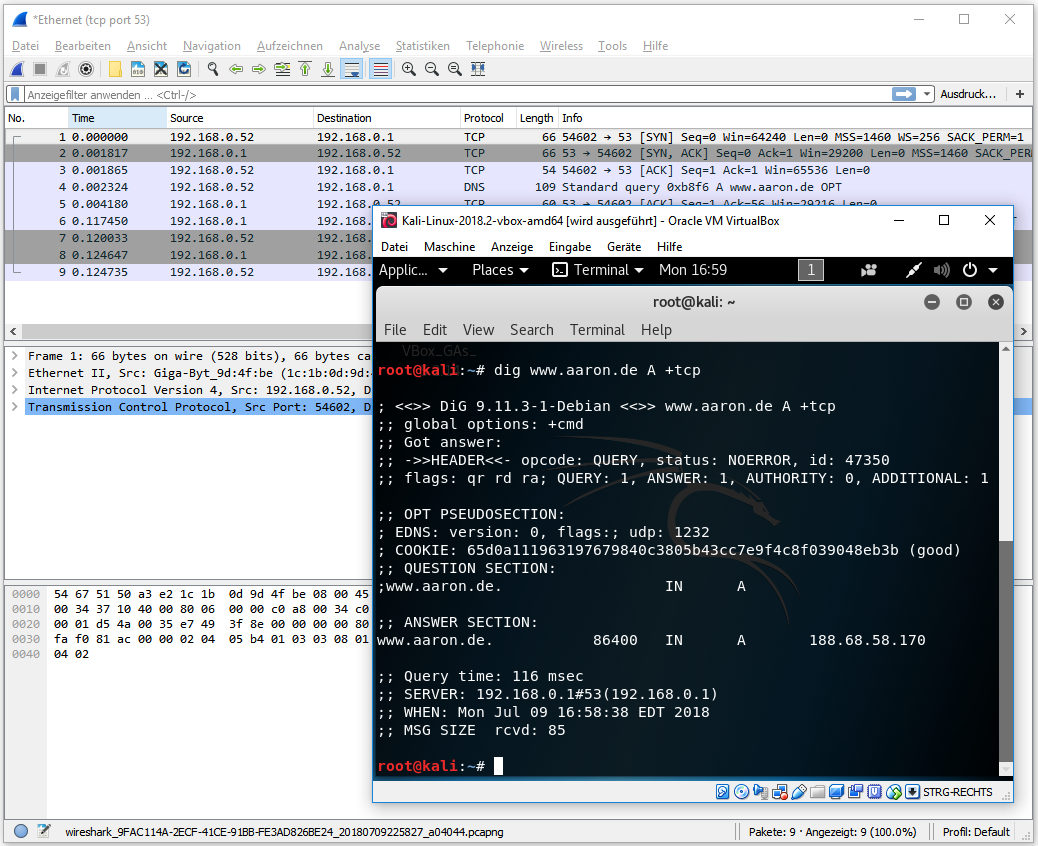Image resolution: width=1038 pixels, height=846 pixels.
Task: Click the Ausdruck… filter expression button
Action: pyautogui.click(x=968, y=94)
